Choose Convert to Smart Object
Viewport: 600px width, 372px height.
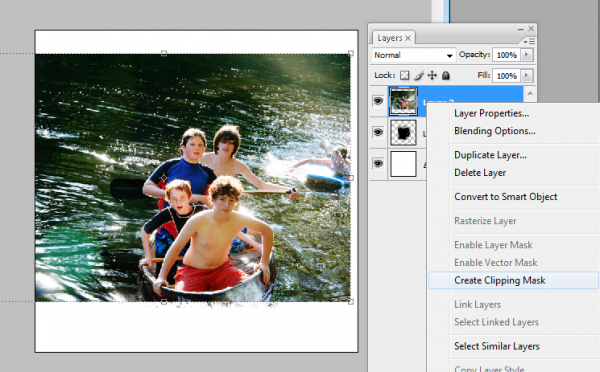[x=505, y=197]
